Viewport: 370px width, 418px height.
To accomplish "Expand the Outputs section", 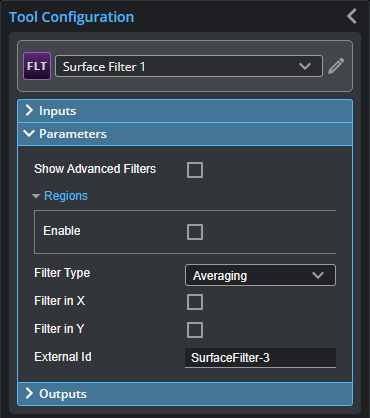I will 185,394.
